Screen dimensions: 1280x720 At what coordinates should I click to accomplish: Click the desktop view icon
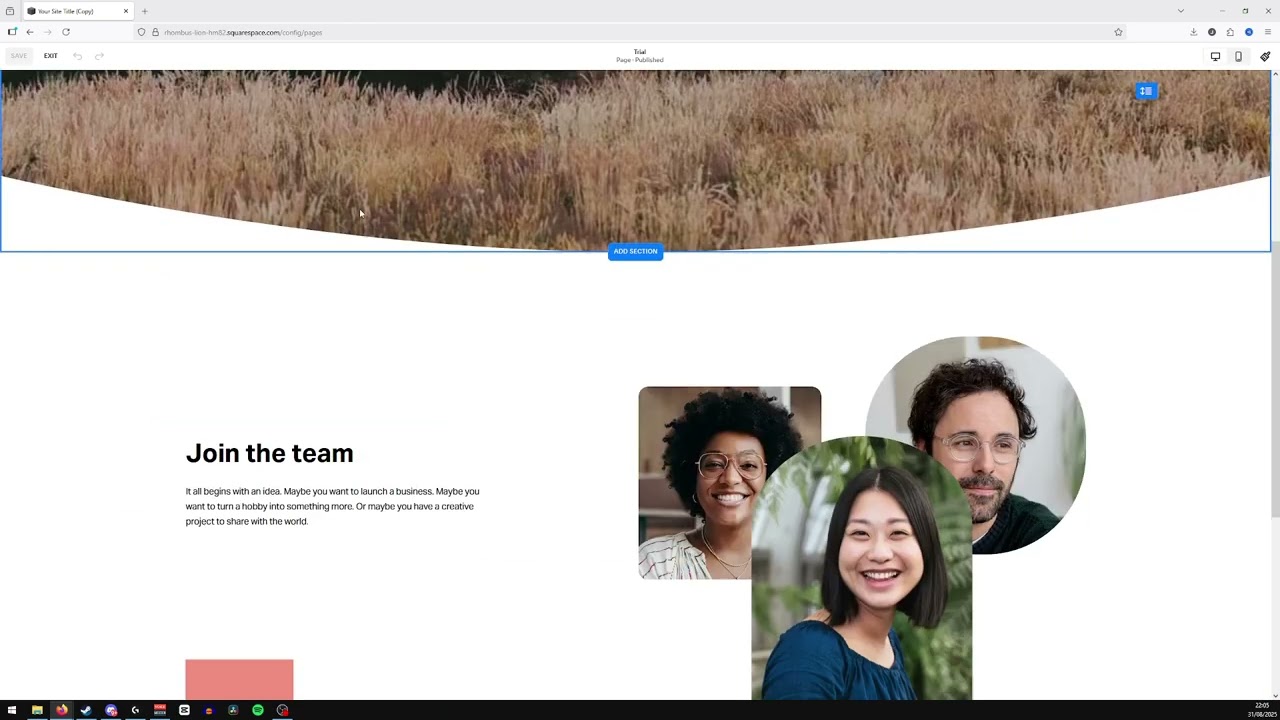click(1215, 56)
